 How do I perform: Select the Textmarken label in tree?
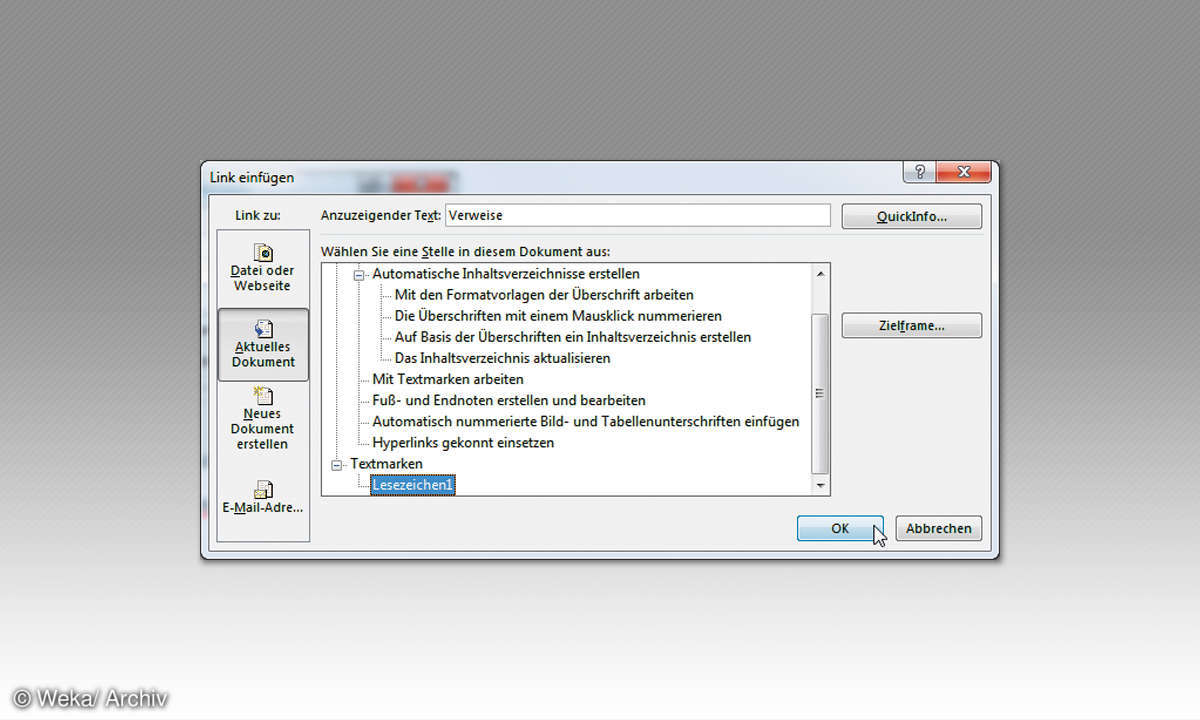tap(386, 464)
